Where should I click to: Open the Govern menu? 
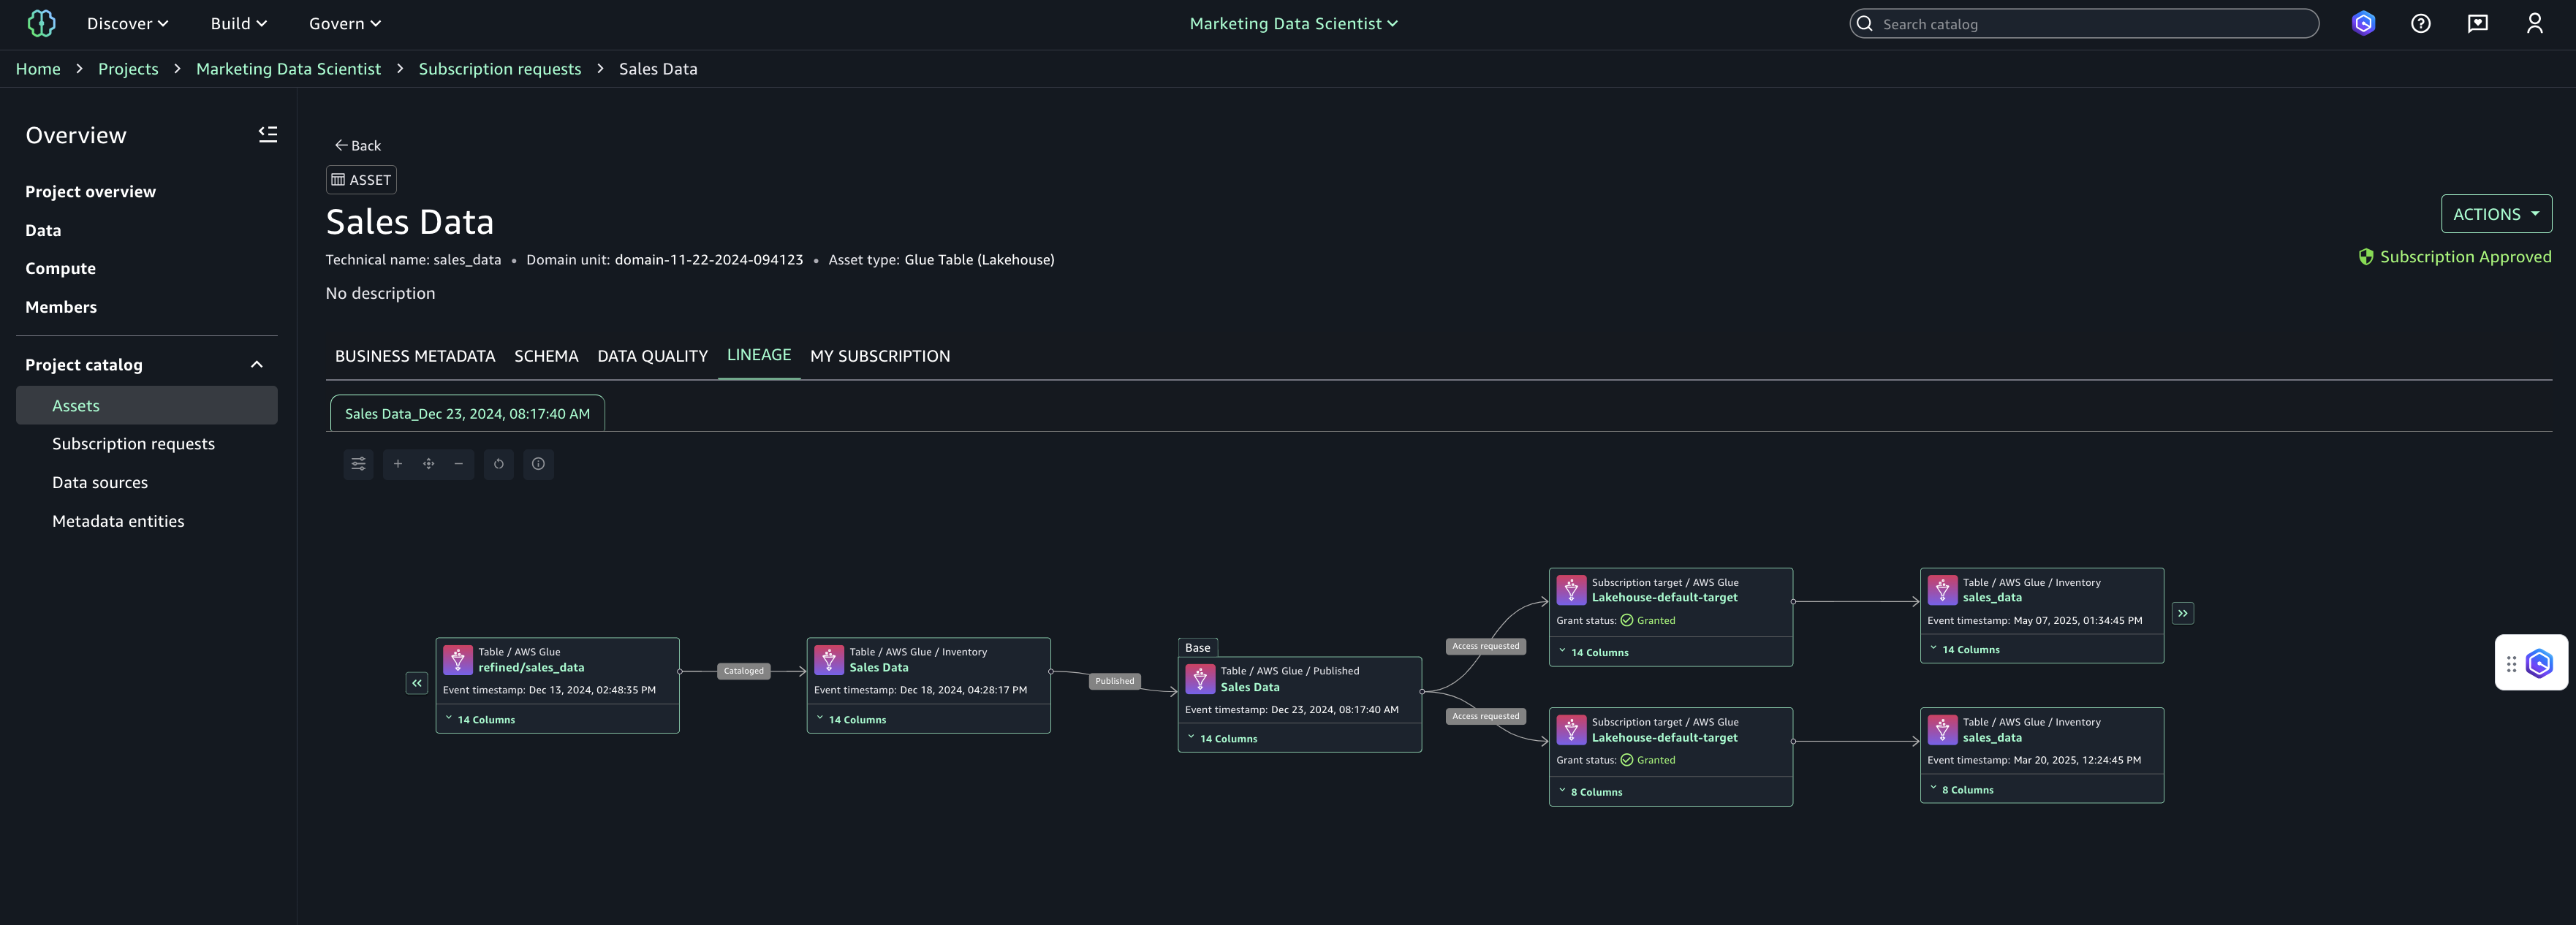(343, 23)
